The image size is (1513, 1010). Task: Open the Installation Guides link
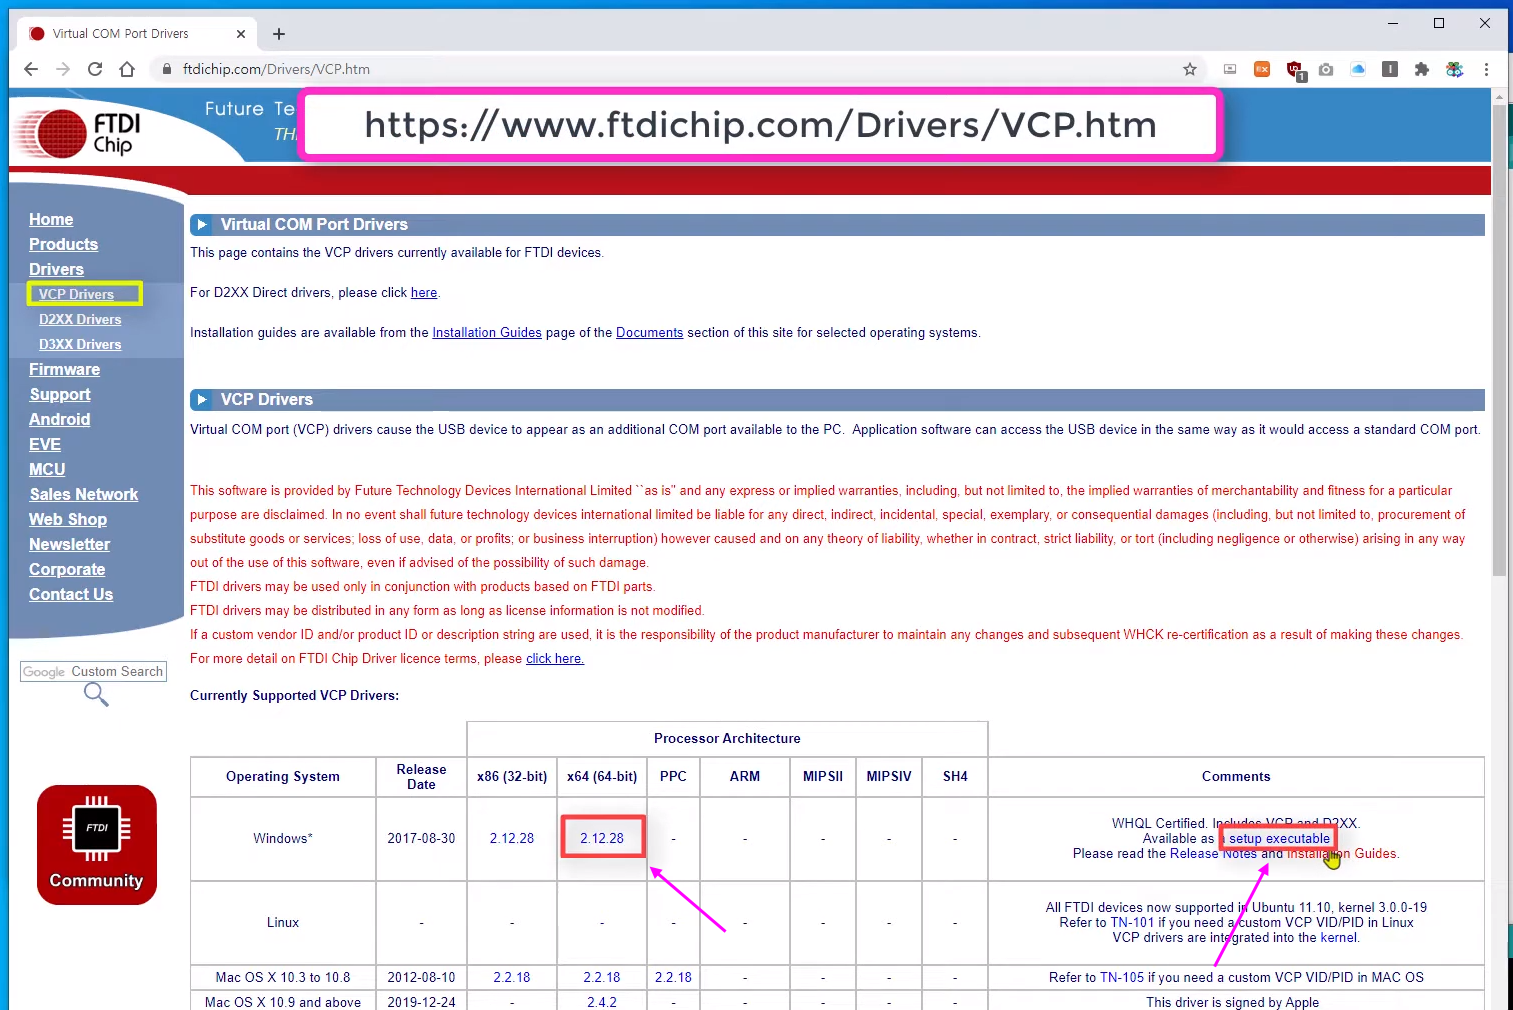coord(487,333)
